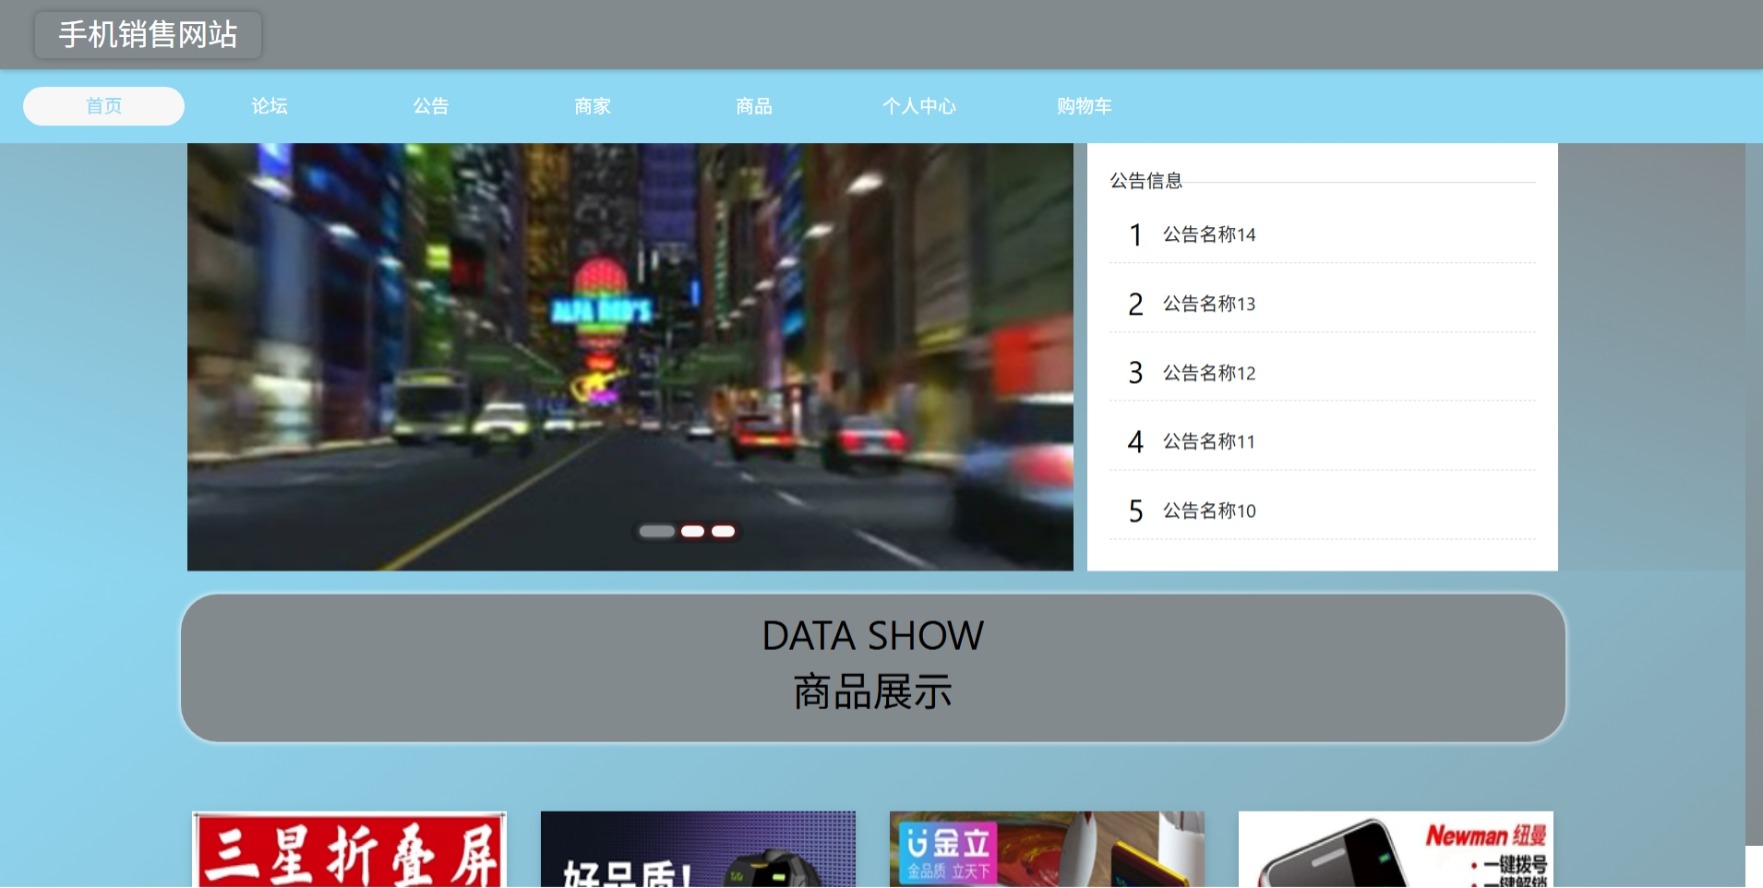Click the 商品展示 heading text
This screenshot has width=1763, height=888.
pyautogui.click(x=873, y=692)
